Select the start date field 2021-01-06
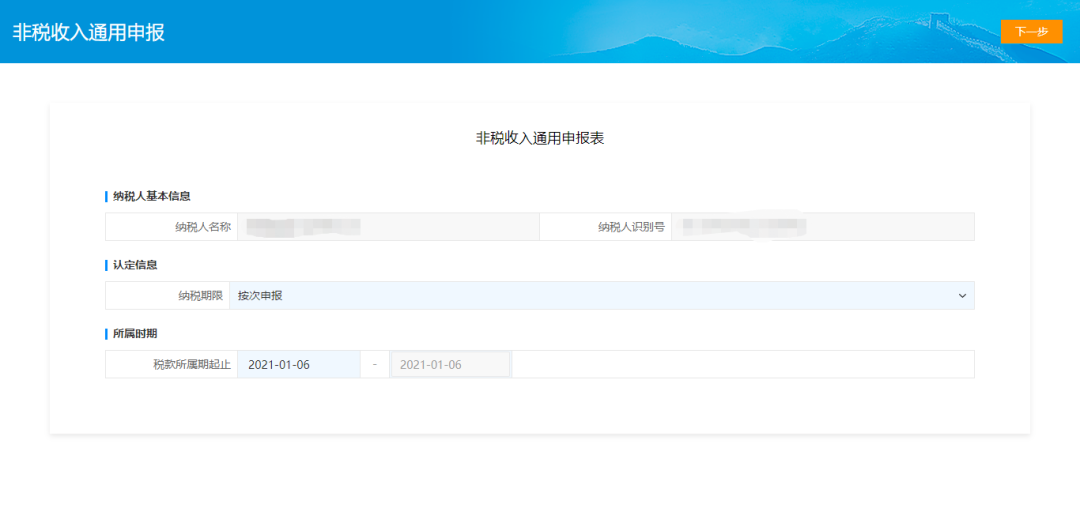 298,365
